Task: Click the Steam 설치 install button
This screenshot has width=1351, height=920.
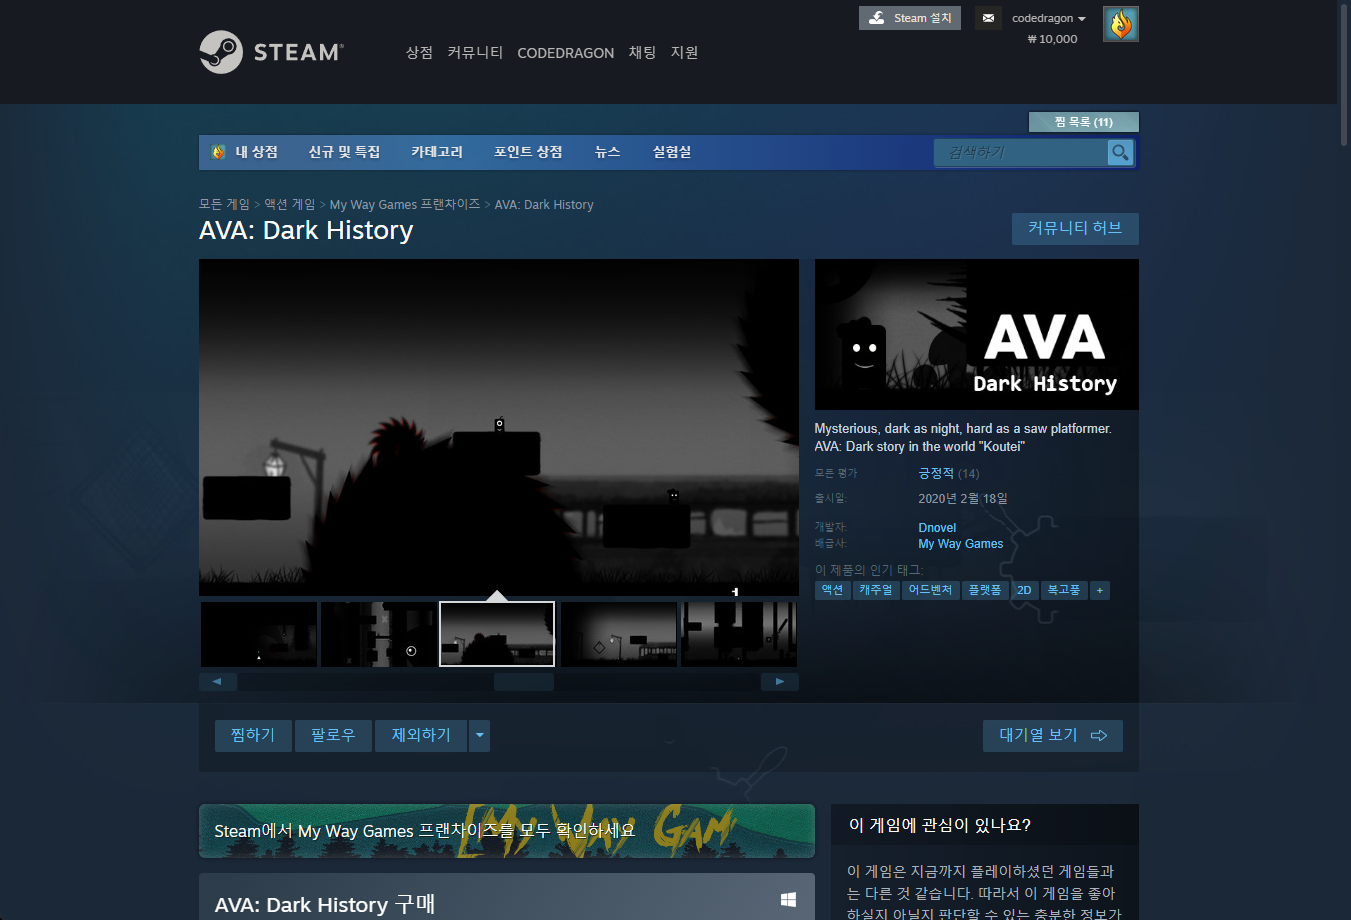Action: [910, 18]
